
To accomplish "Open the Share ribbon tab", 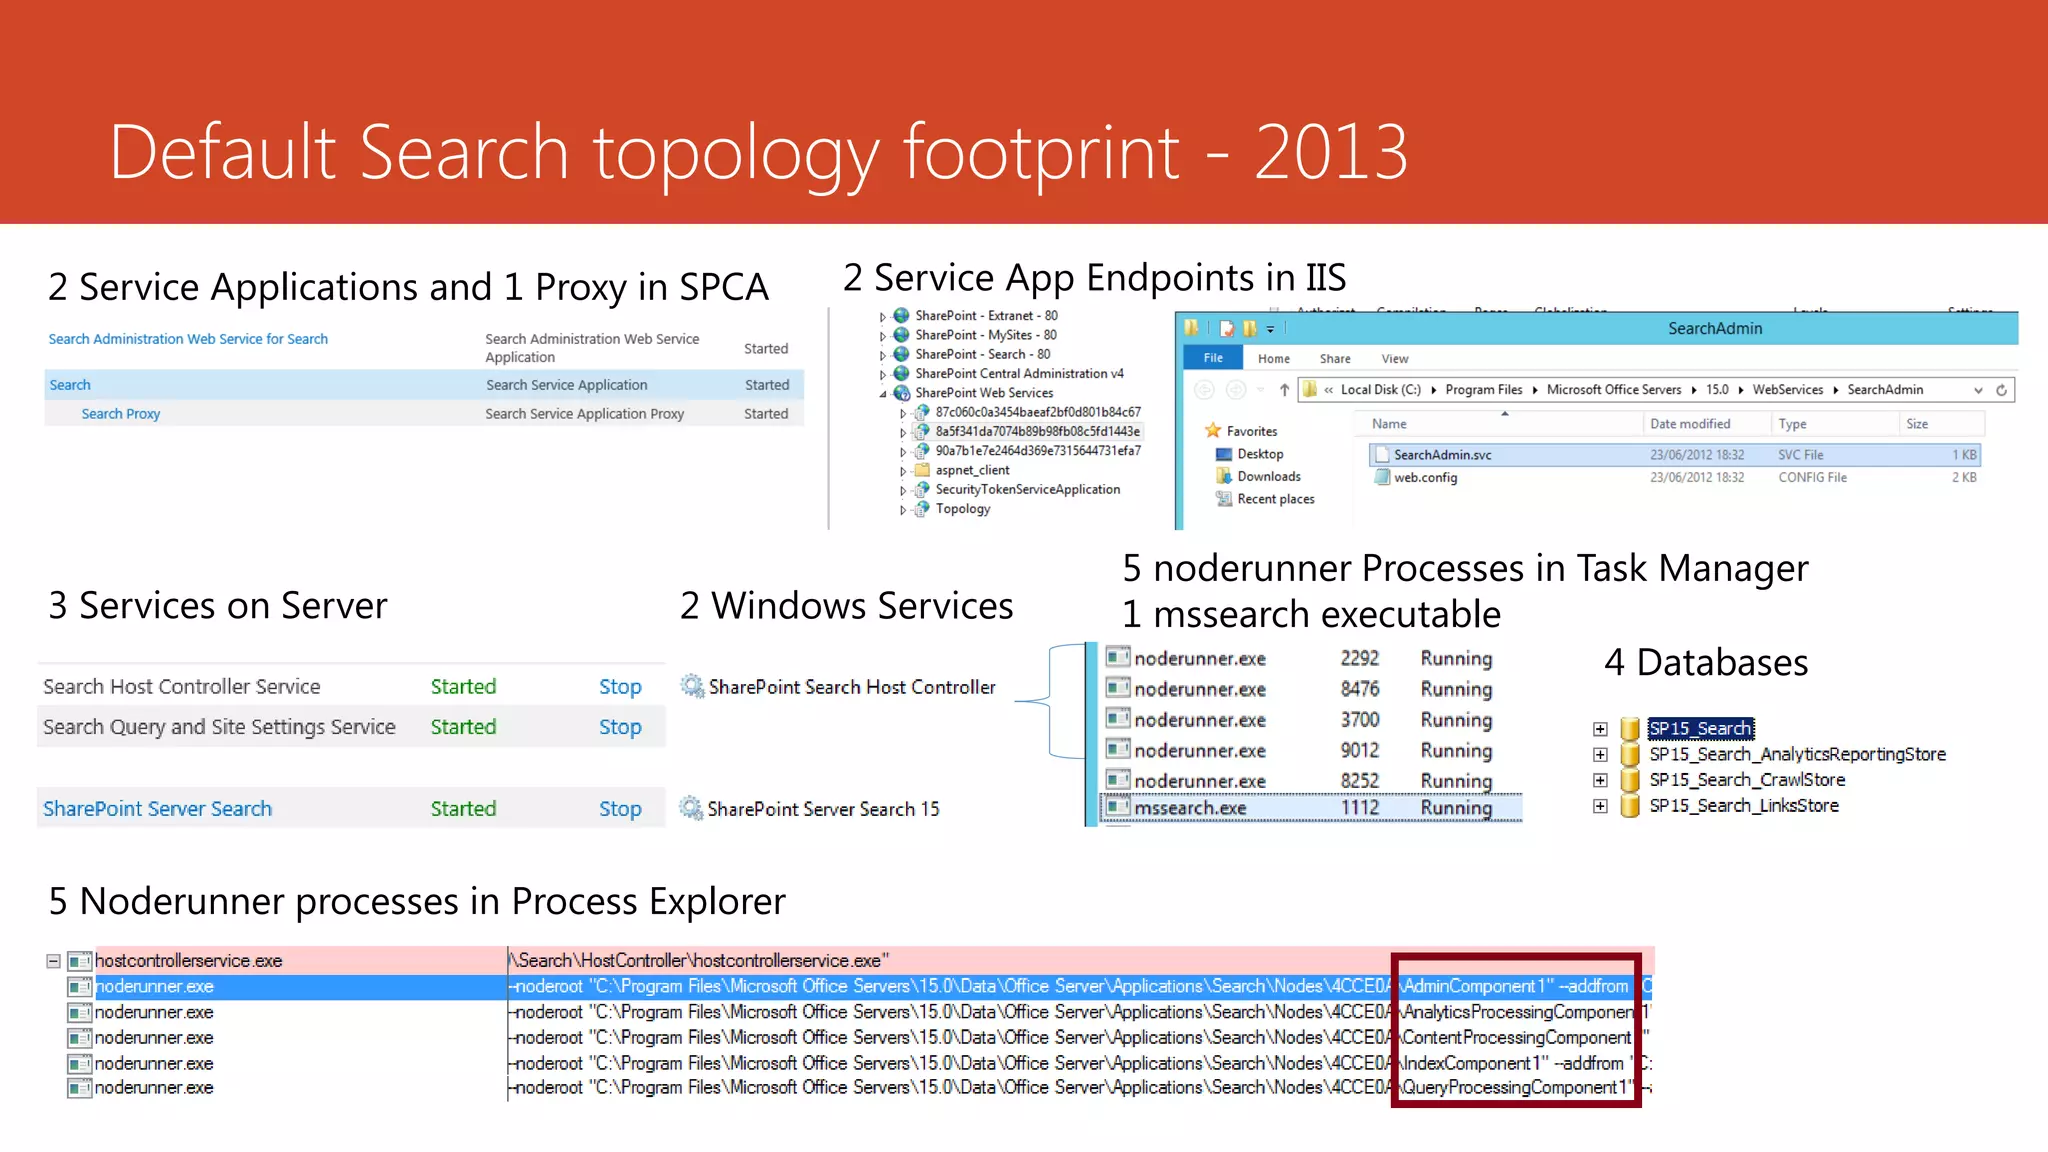I will coord(1335,359).
